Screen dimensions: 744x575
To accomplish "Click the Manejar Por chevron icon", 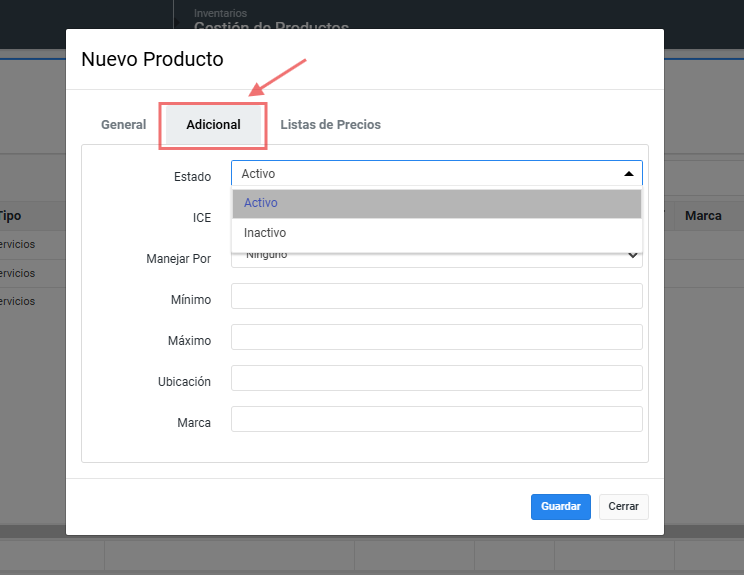I will [x=631, y=256].
